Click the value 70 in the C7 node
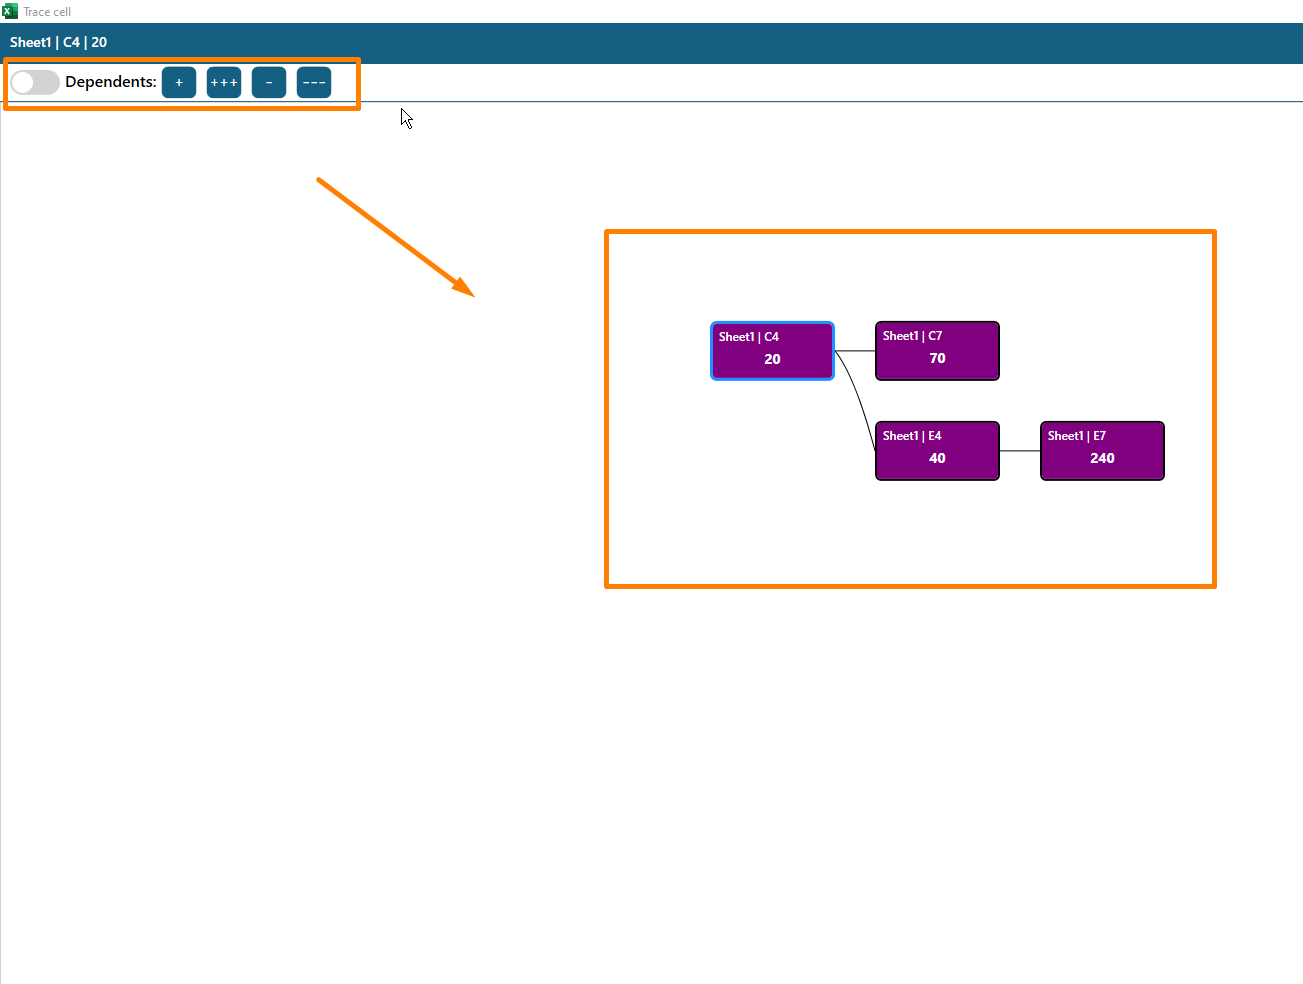 (937, 358)
